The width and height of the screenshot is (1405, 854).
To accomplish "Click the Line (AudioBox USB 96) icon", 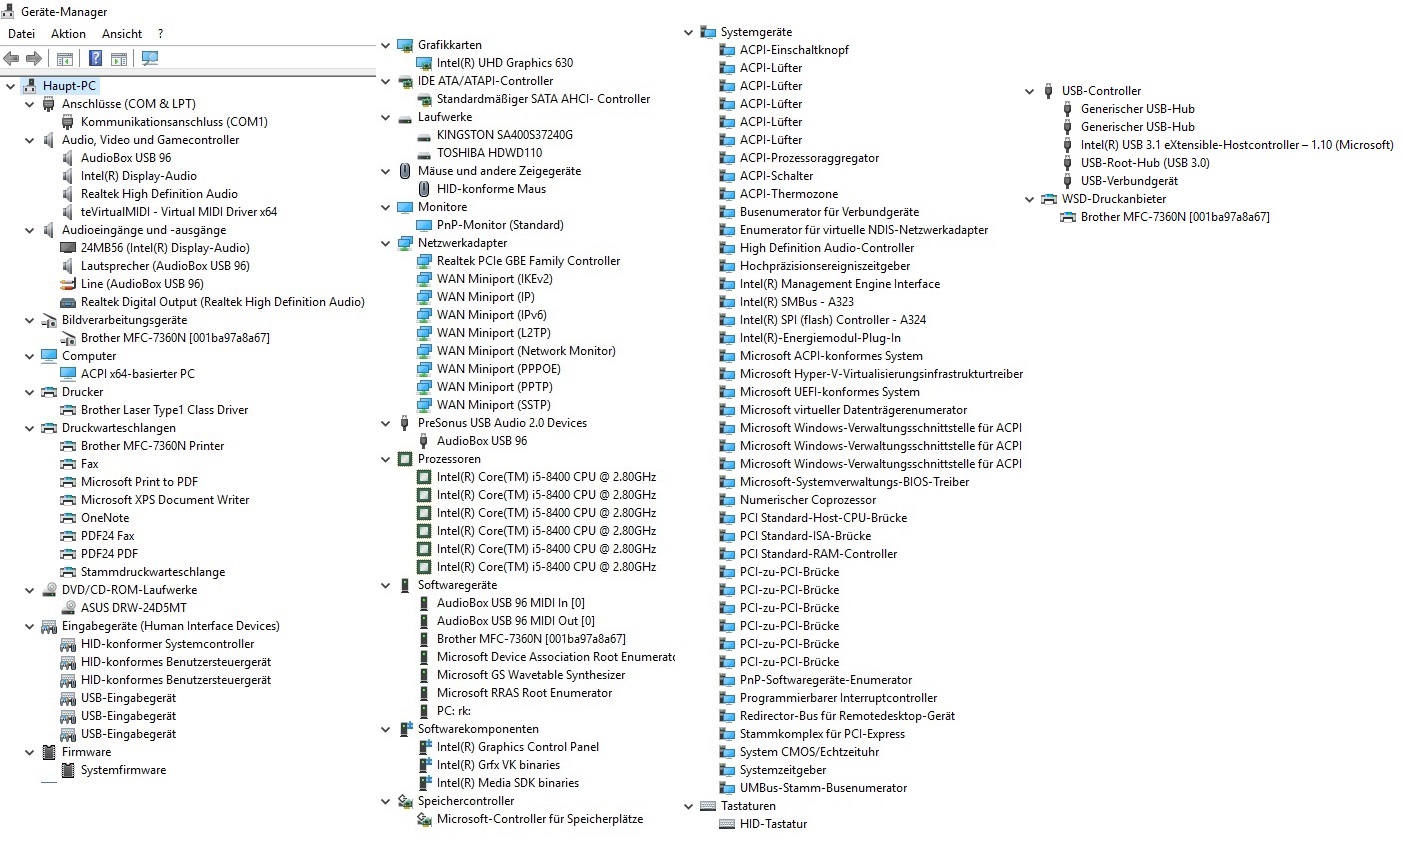I will pyautogui.click(x=68, y=284).
